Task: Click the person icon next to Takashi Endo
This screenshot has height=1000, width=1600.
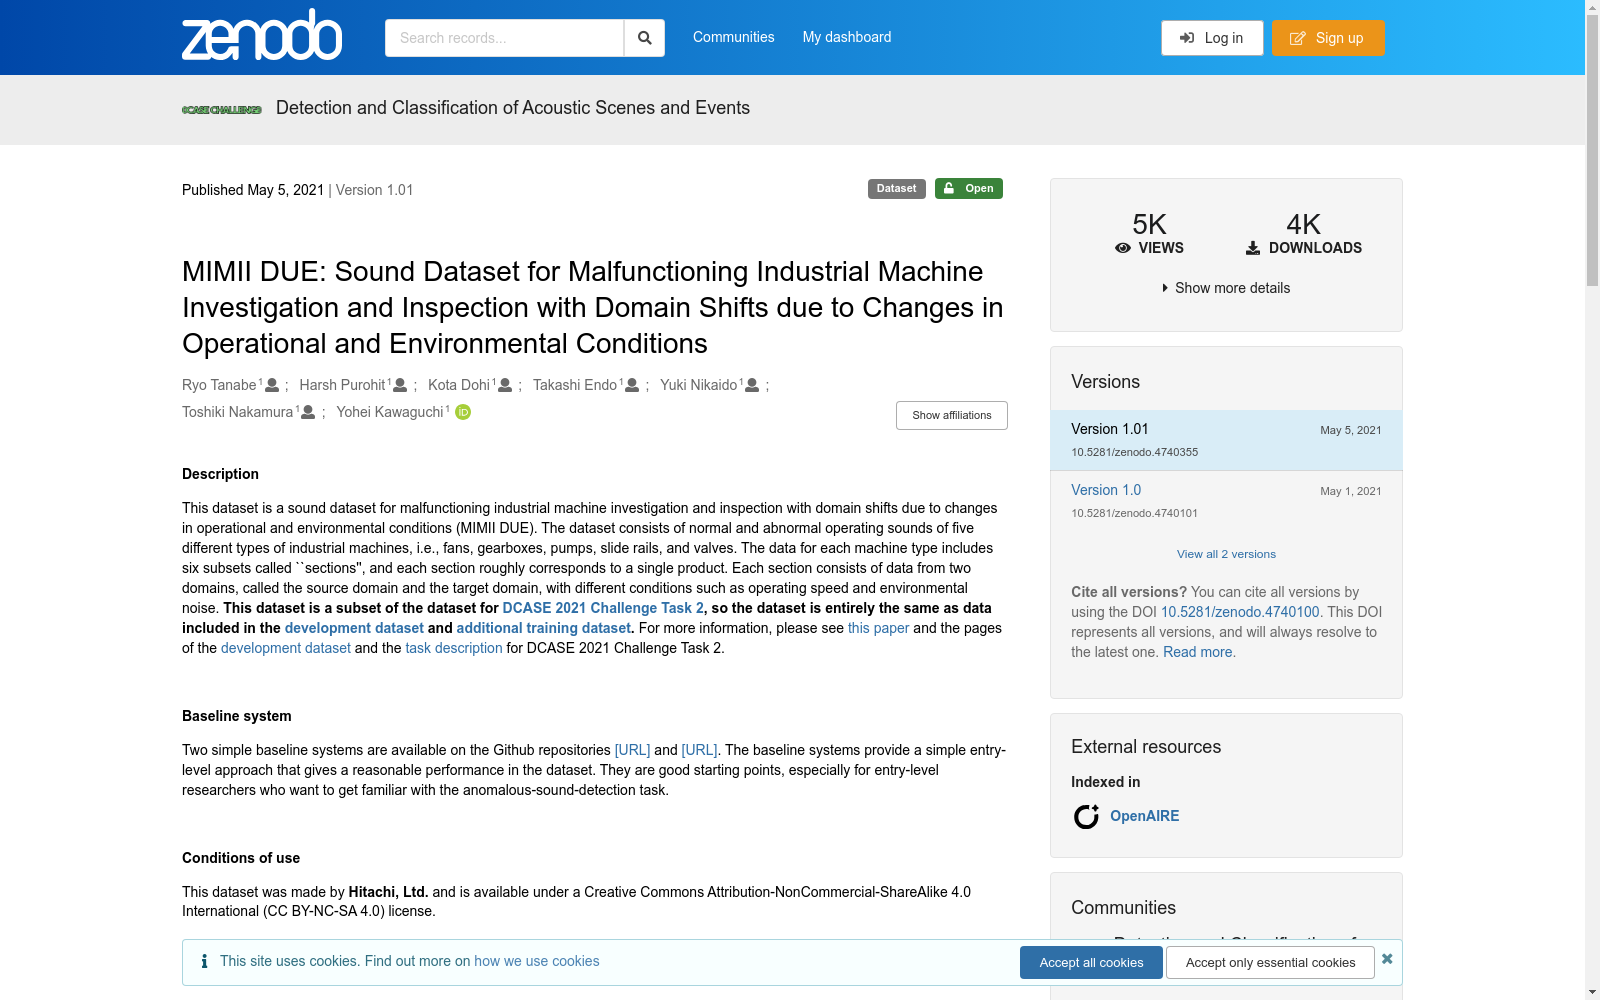Action: tap(632, 385)
